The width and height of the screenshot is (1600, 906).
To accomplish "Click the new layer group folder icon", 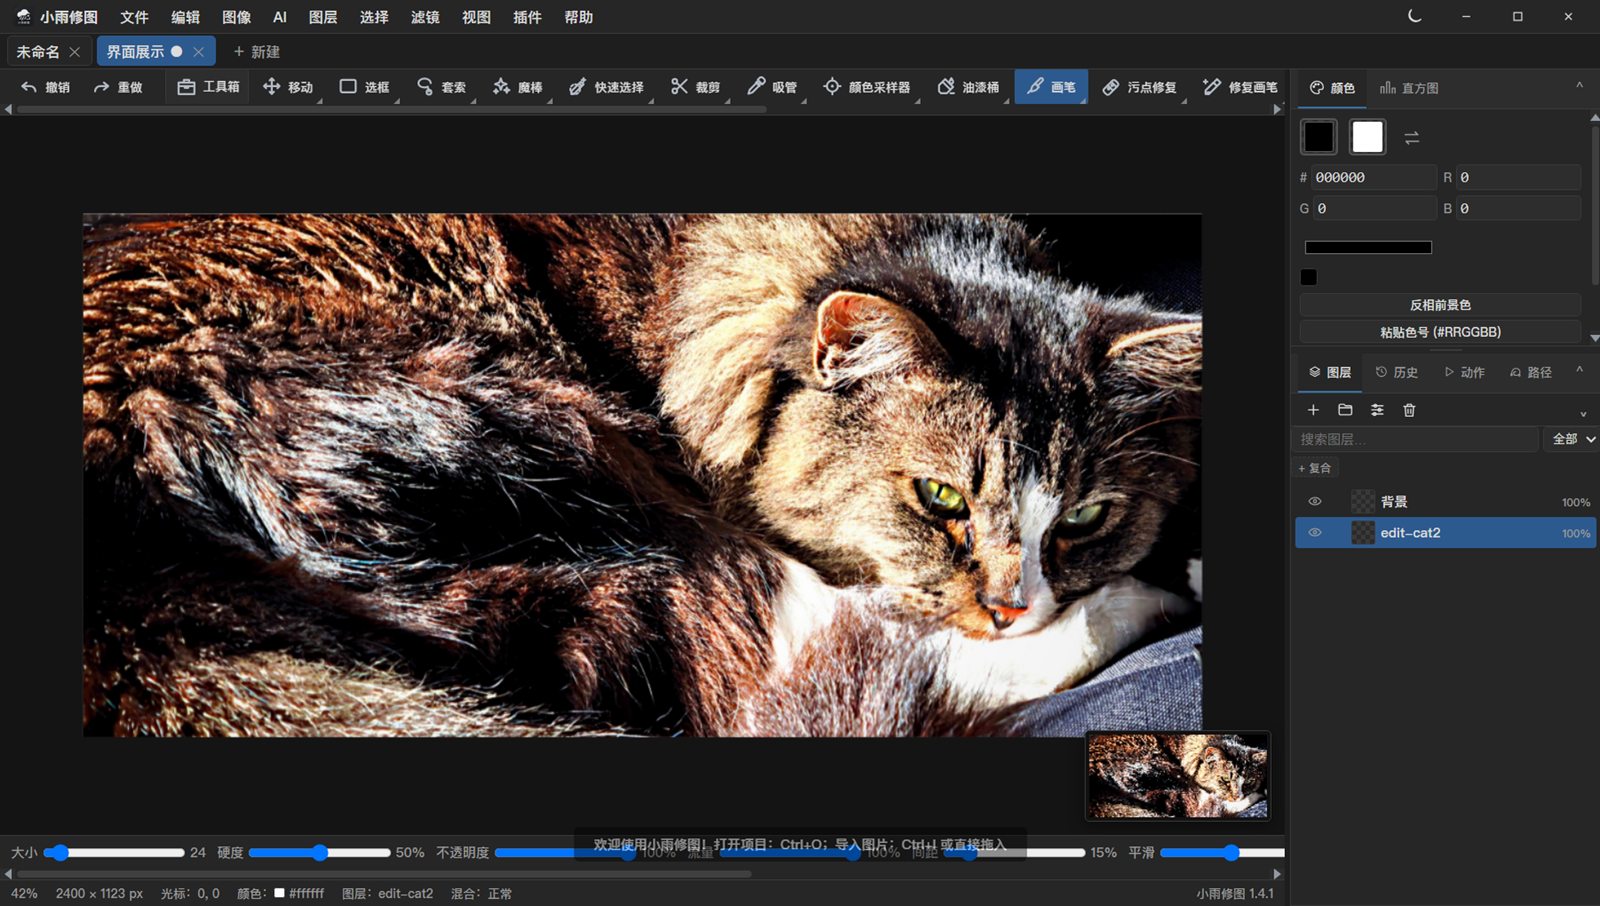I will (1345, 410).
